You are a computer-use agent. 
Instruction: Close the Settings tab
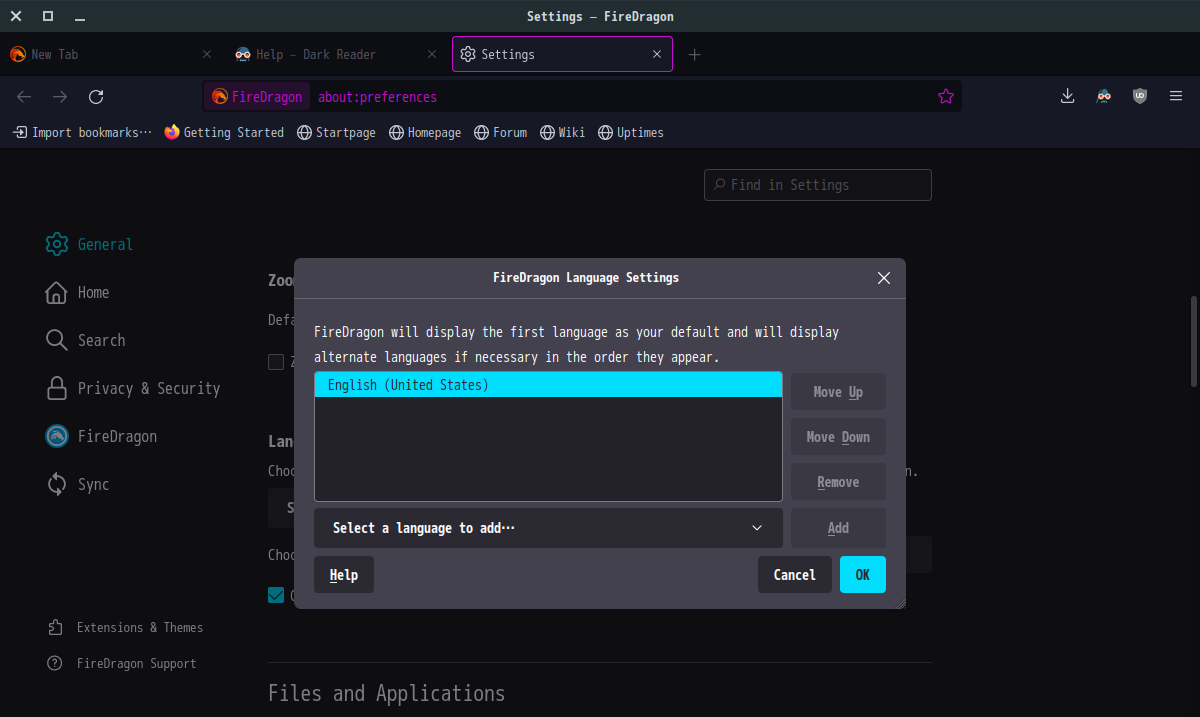click(657, 54)
